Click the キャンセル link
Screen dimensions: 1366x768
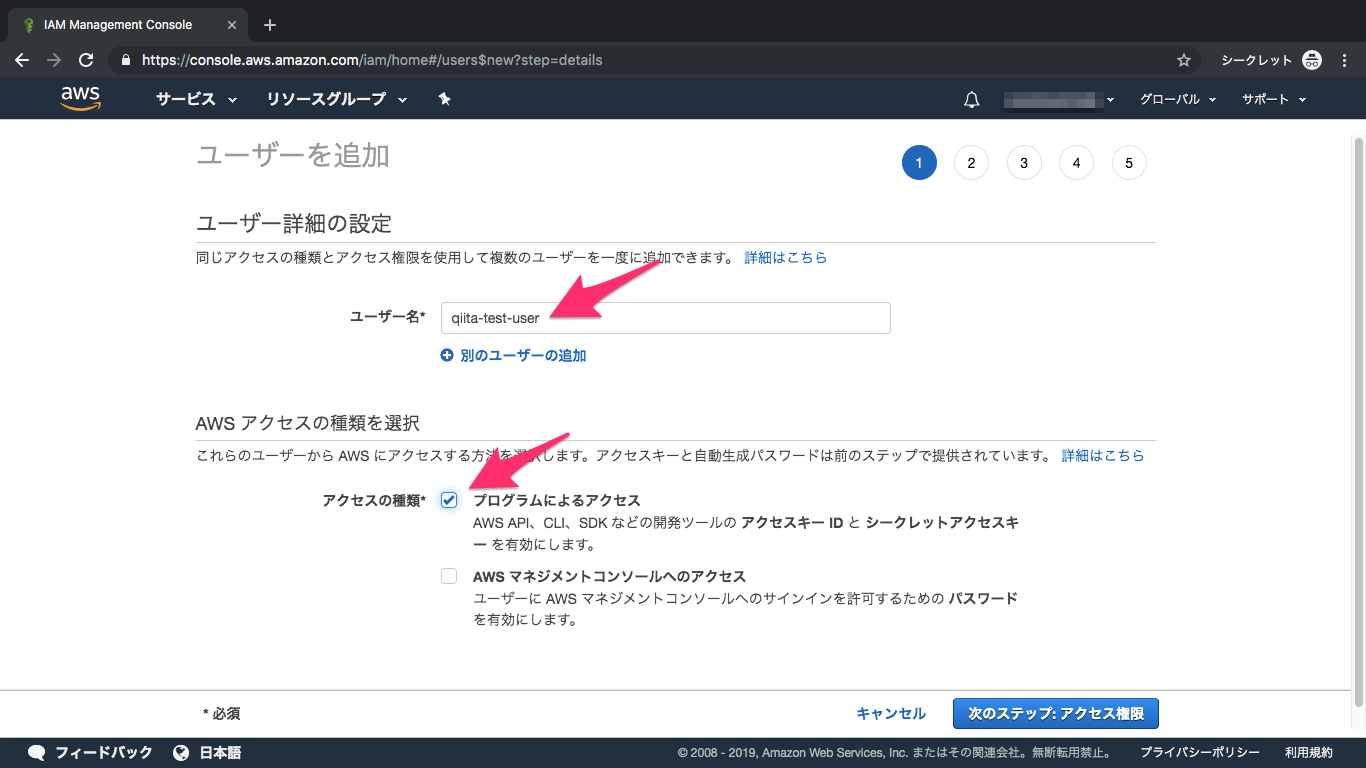(891, 714)
